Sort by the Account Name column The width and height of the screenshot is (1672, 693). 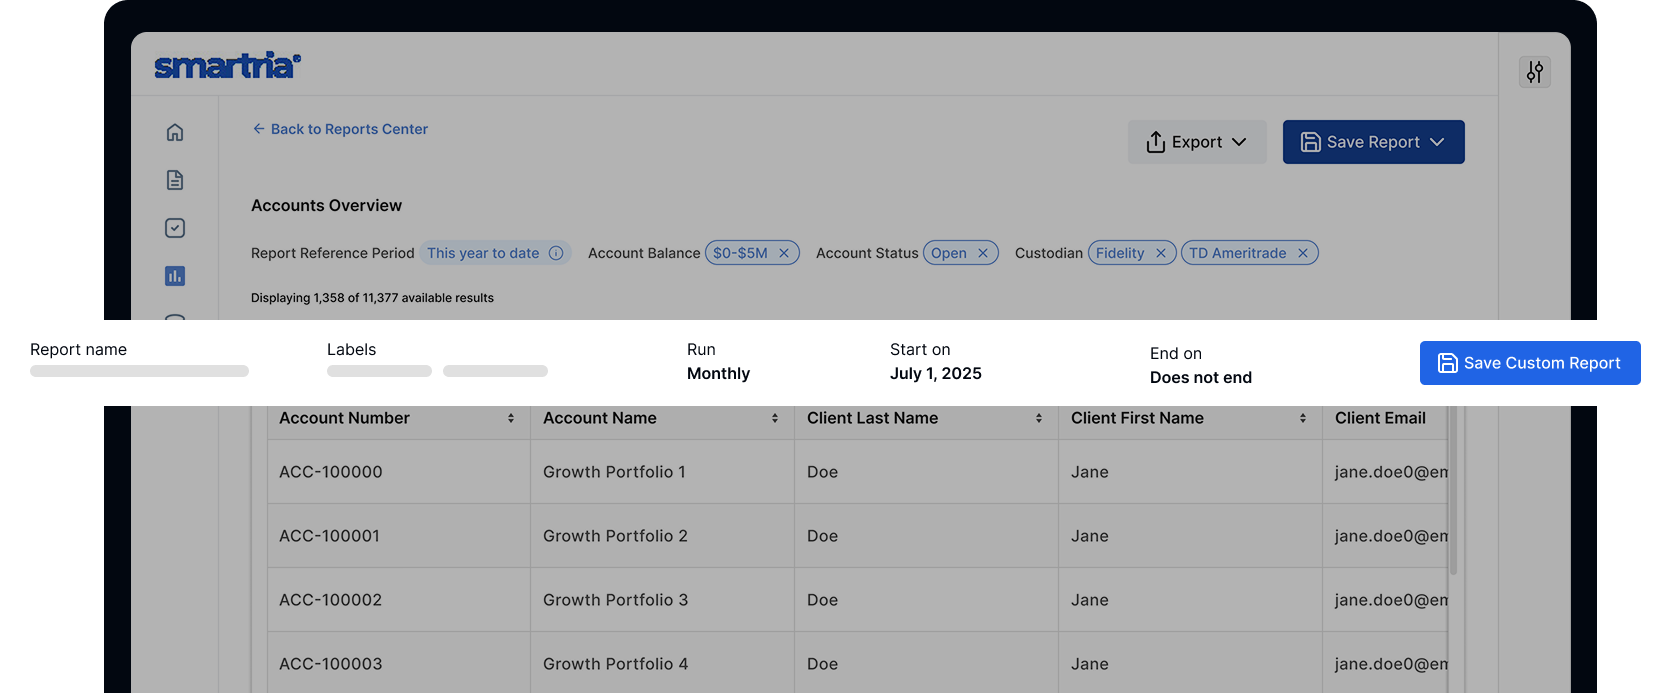click(x=775, y=418)
